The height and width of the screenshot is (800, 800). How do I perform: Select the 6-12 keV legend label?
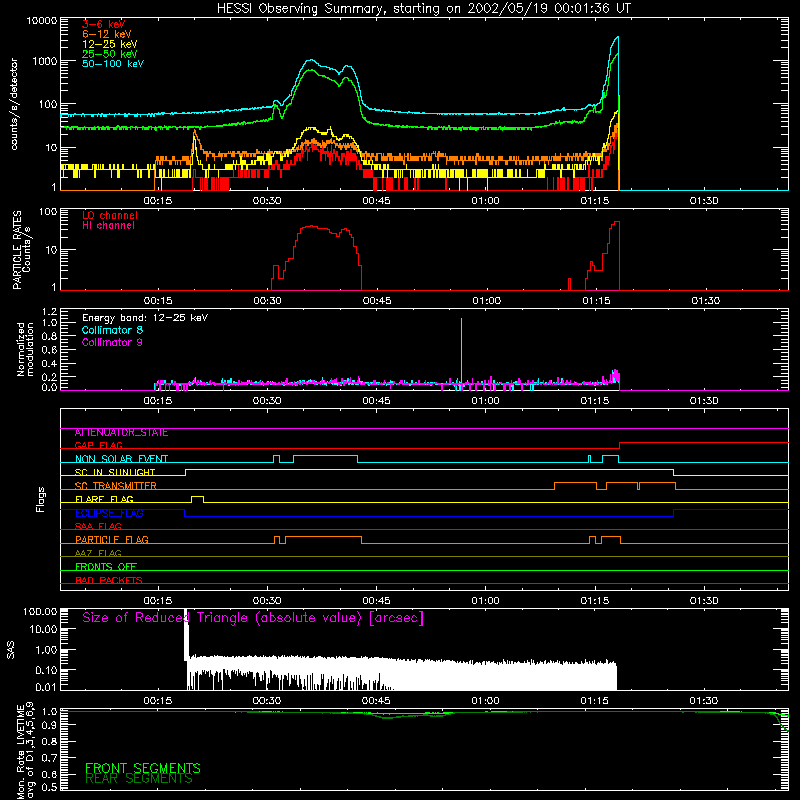pos(107,34)
